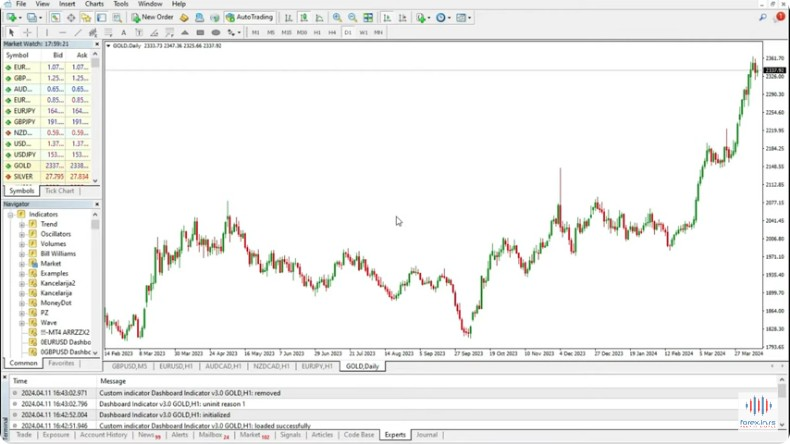Switch chart to Line Chart mode
The image size is (790, 444).
[319, 18]
